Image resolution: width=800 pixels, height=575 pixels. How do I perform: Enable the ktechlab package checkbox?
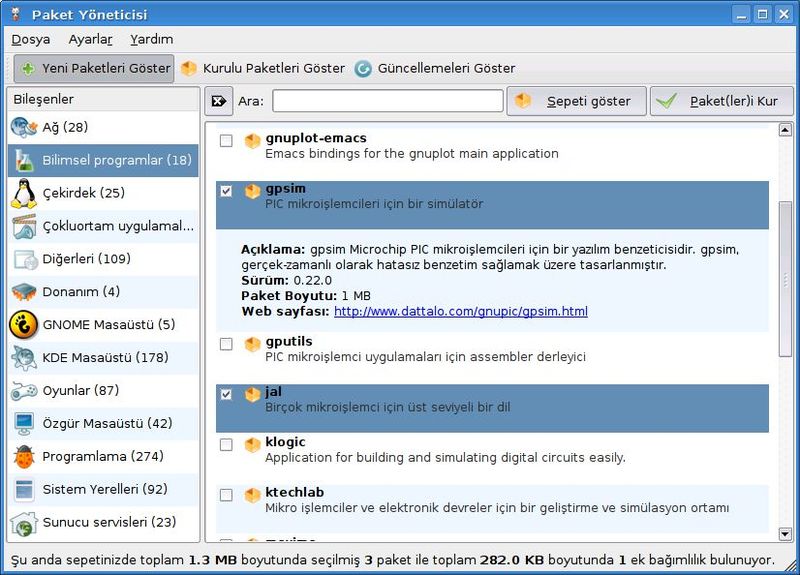tap(226, 494)
